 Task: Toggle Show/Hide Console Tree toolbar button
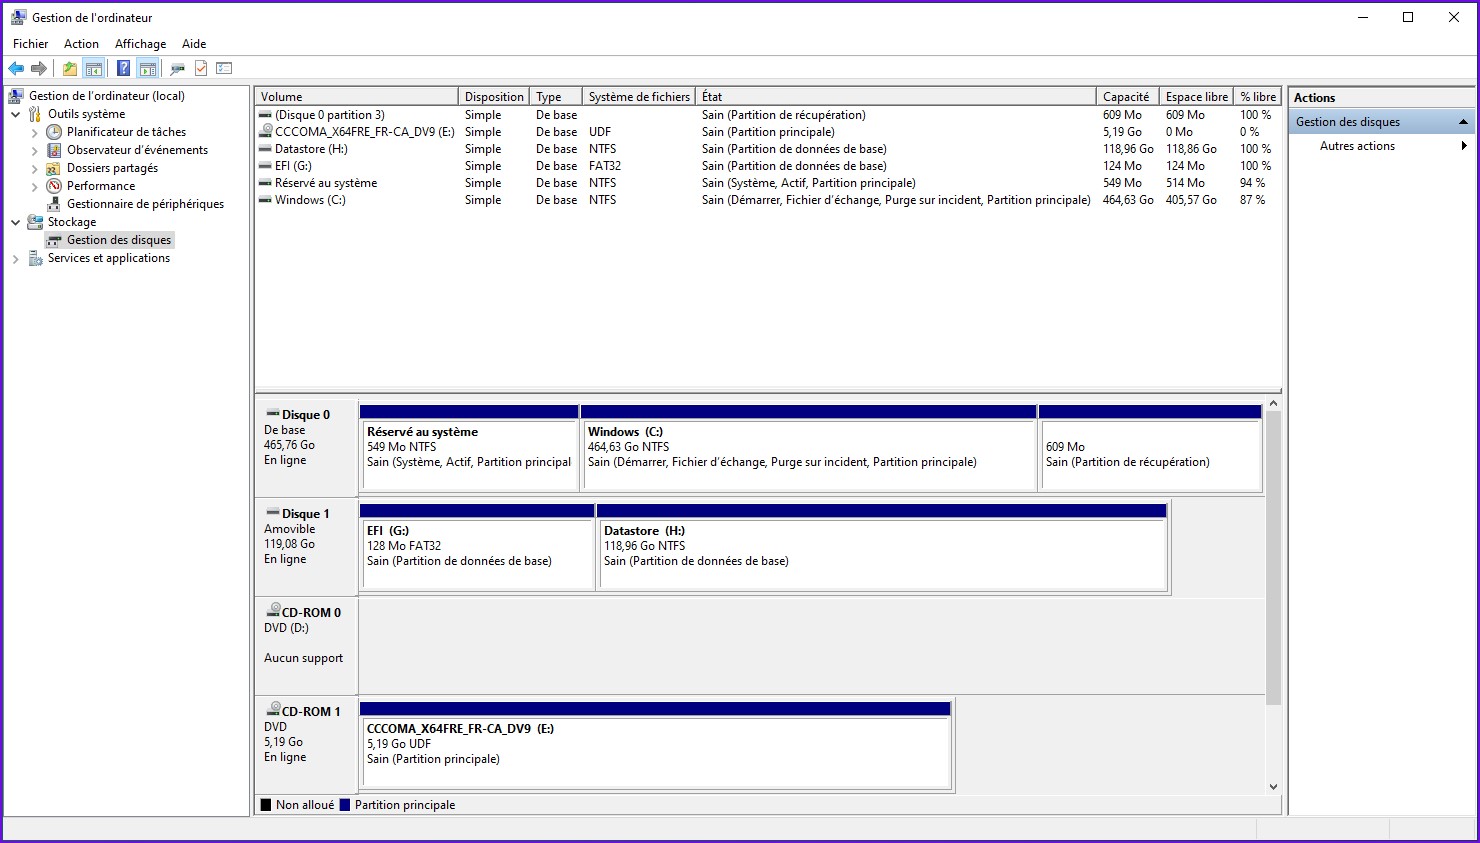94,68
